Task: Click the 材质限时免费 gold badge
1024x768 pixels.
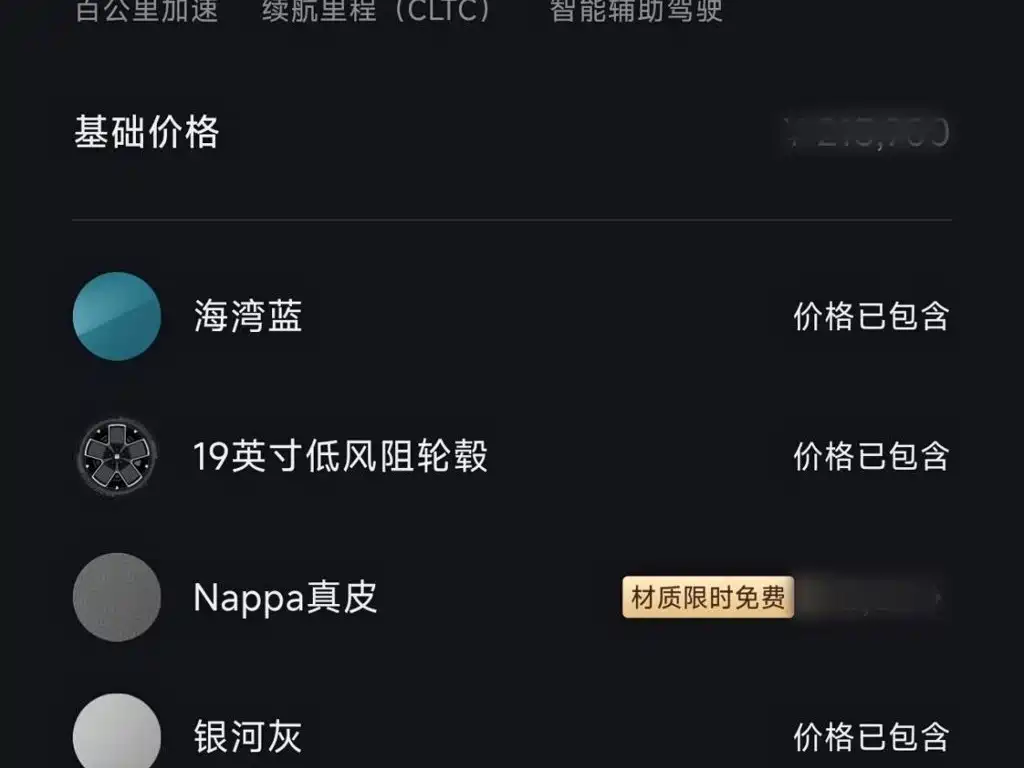Action: [708, 597]
